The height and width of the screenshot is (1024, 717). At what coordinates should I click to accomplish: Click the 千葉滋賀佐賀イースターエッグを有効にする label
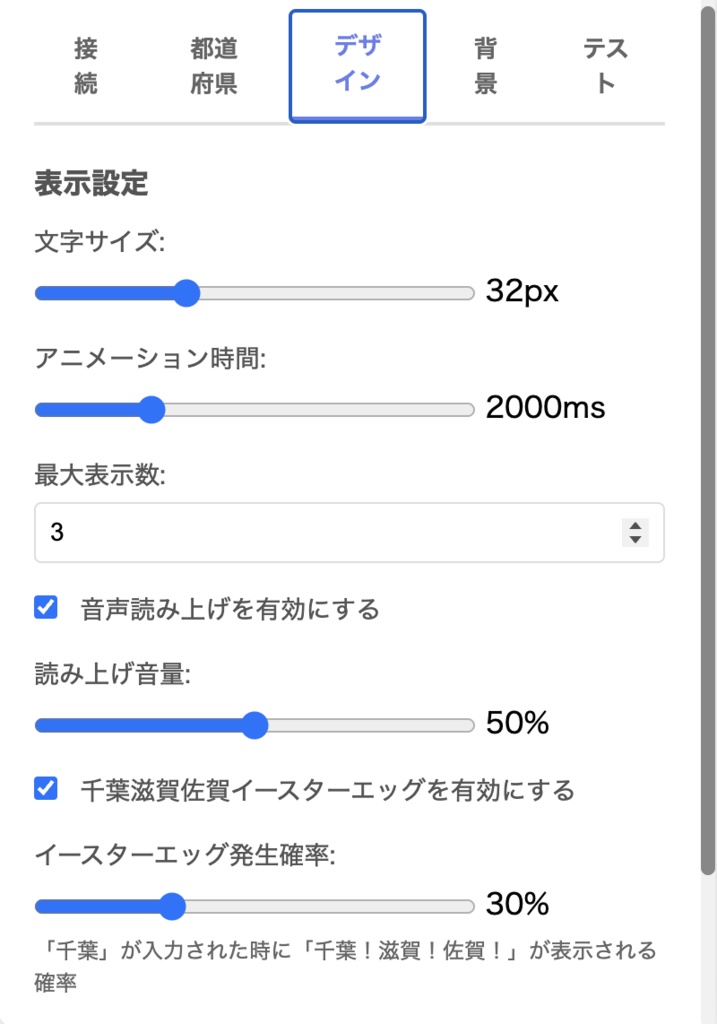[x=327, y=791]
